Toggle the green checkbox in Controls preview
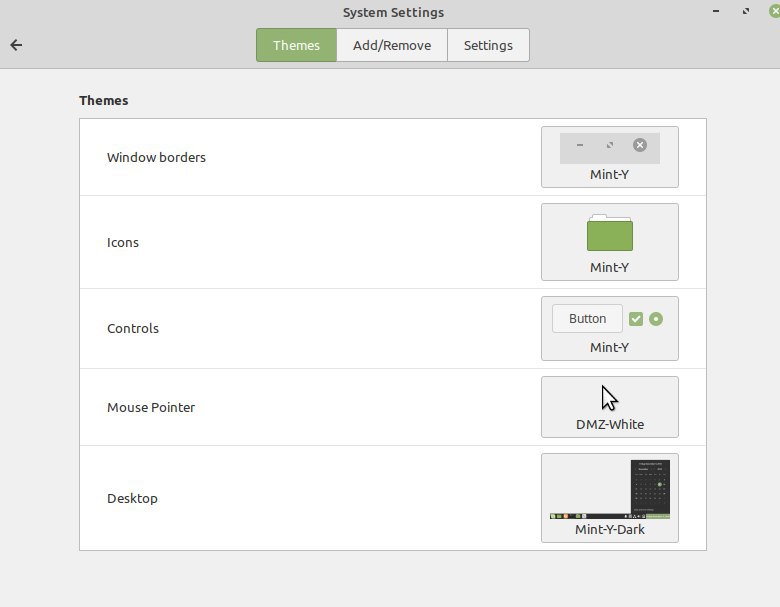 coord(636,319)
